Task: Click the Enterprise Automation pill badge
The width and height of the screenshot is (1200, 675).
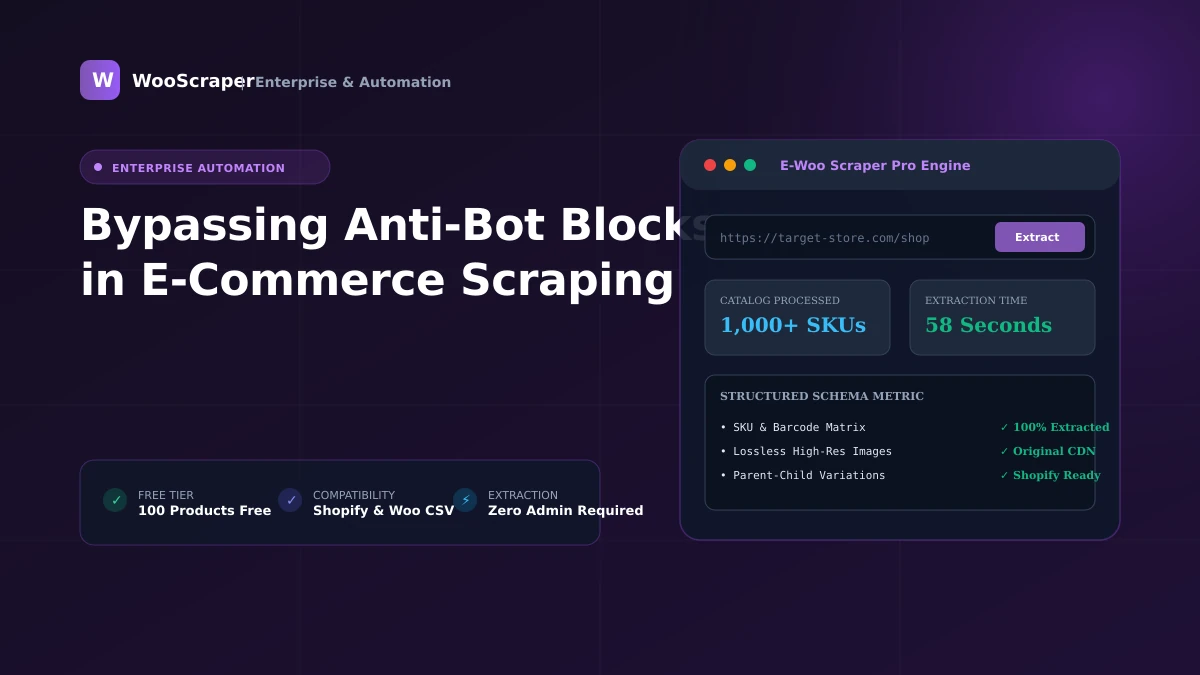Action: [205, 167]
